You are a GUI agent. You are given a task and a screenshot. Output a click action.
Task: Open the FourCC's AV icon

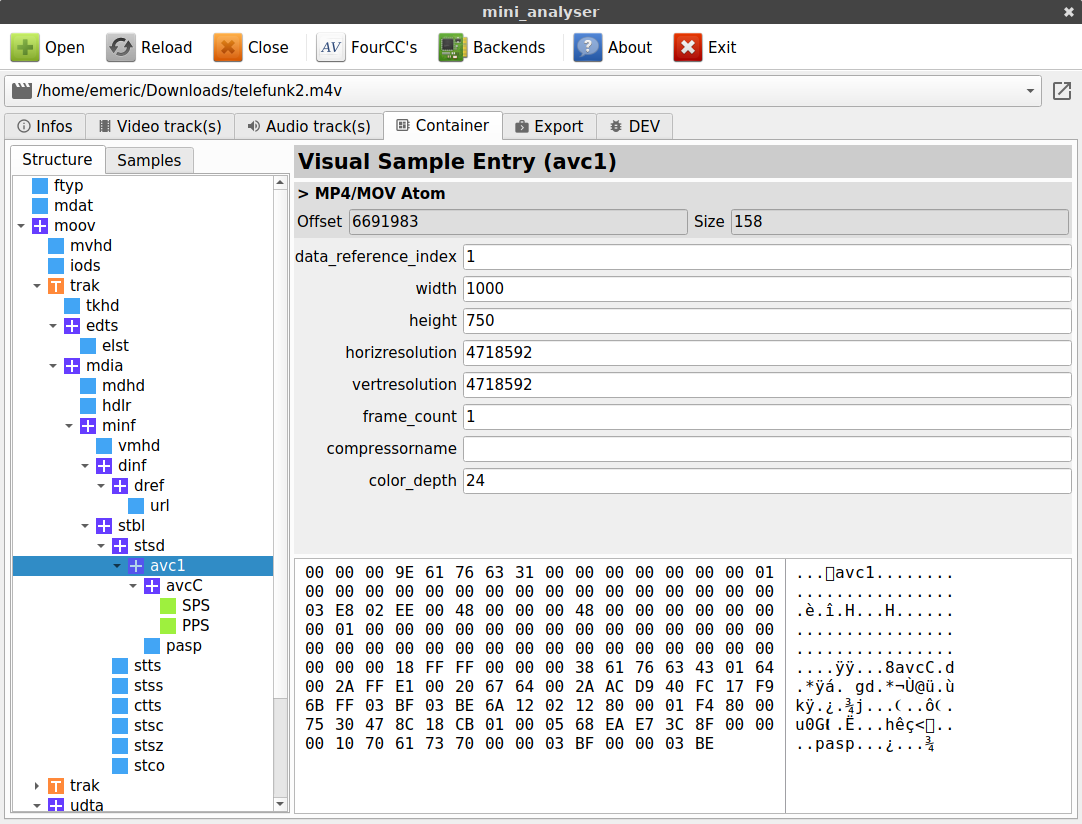coord(331,48)
